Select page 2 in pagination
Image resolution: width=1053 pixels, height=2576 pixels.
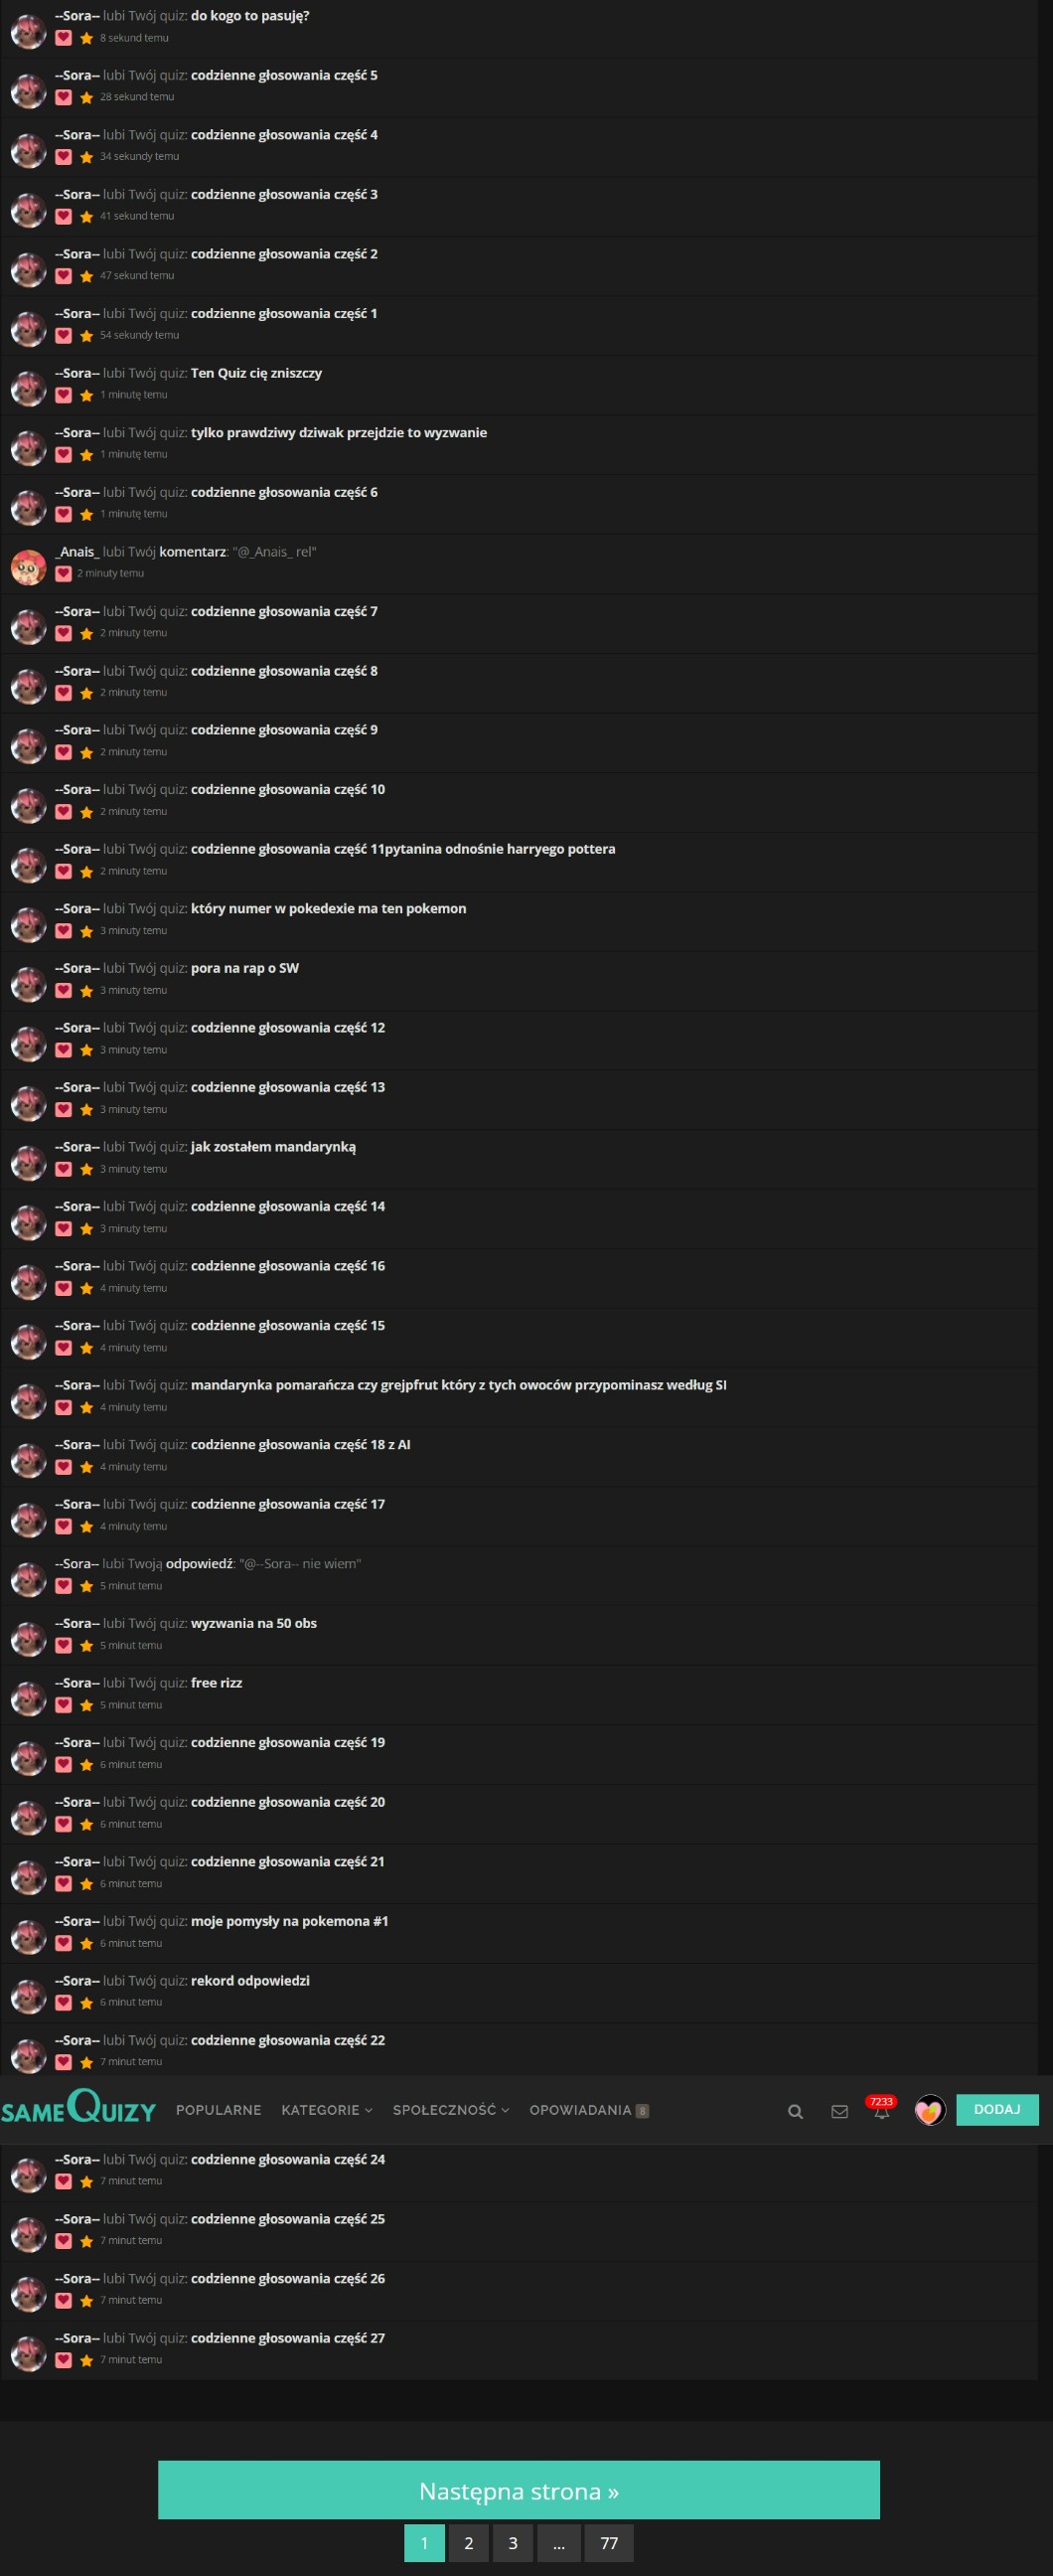[468, 2543]
